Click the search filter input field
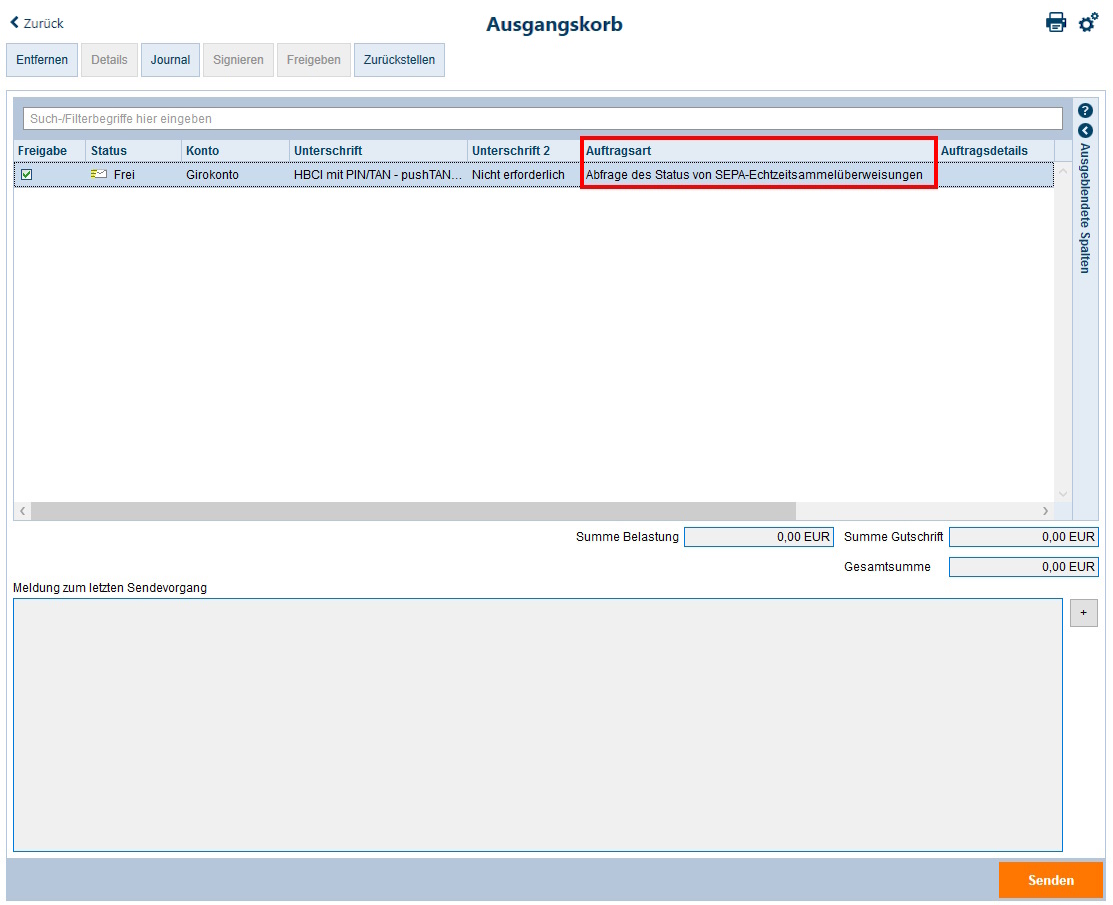1113x905 pixels. [x=542, y=119]
